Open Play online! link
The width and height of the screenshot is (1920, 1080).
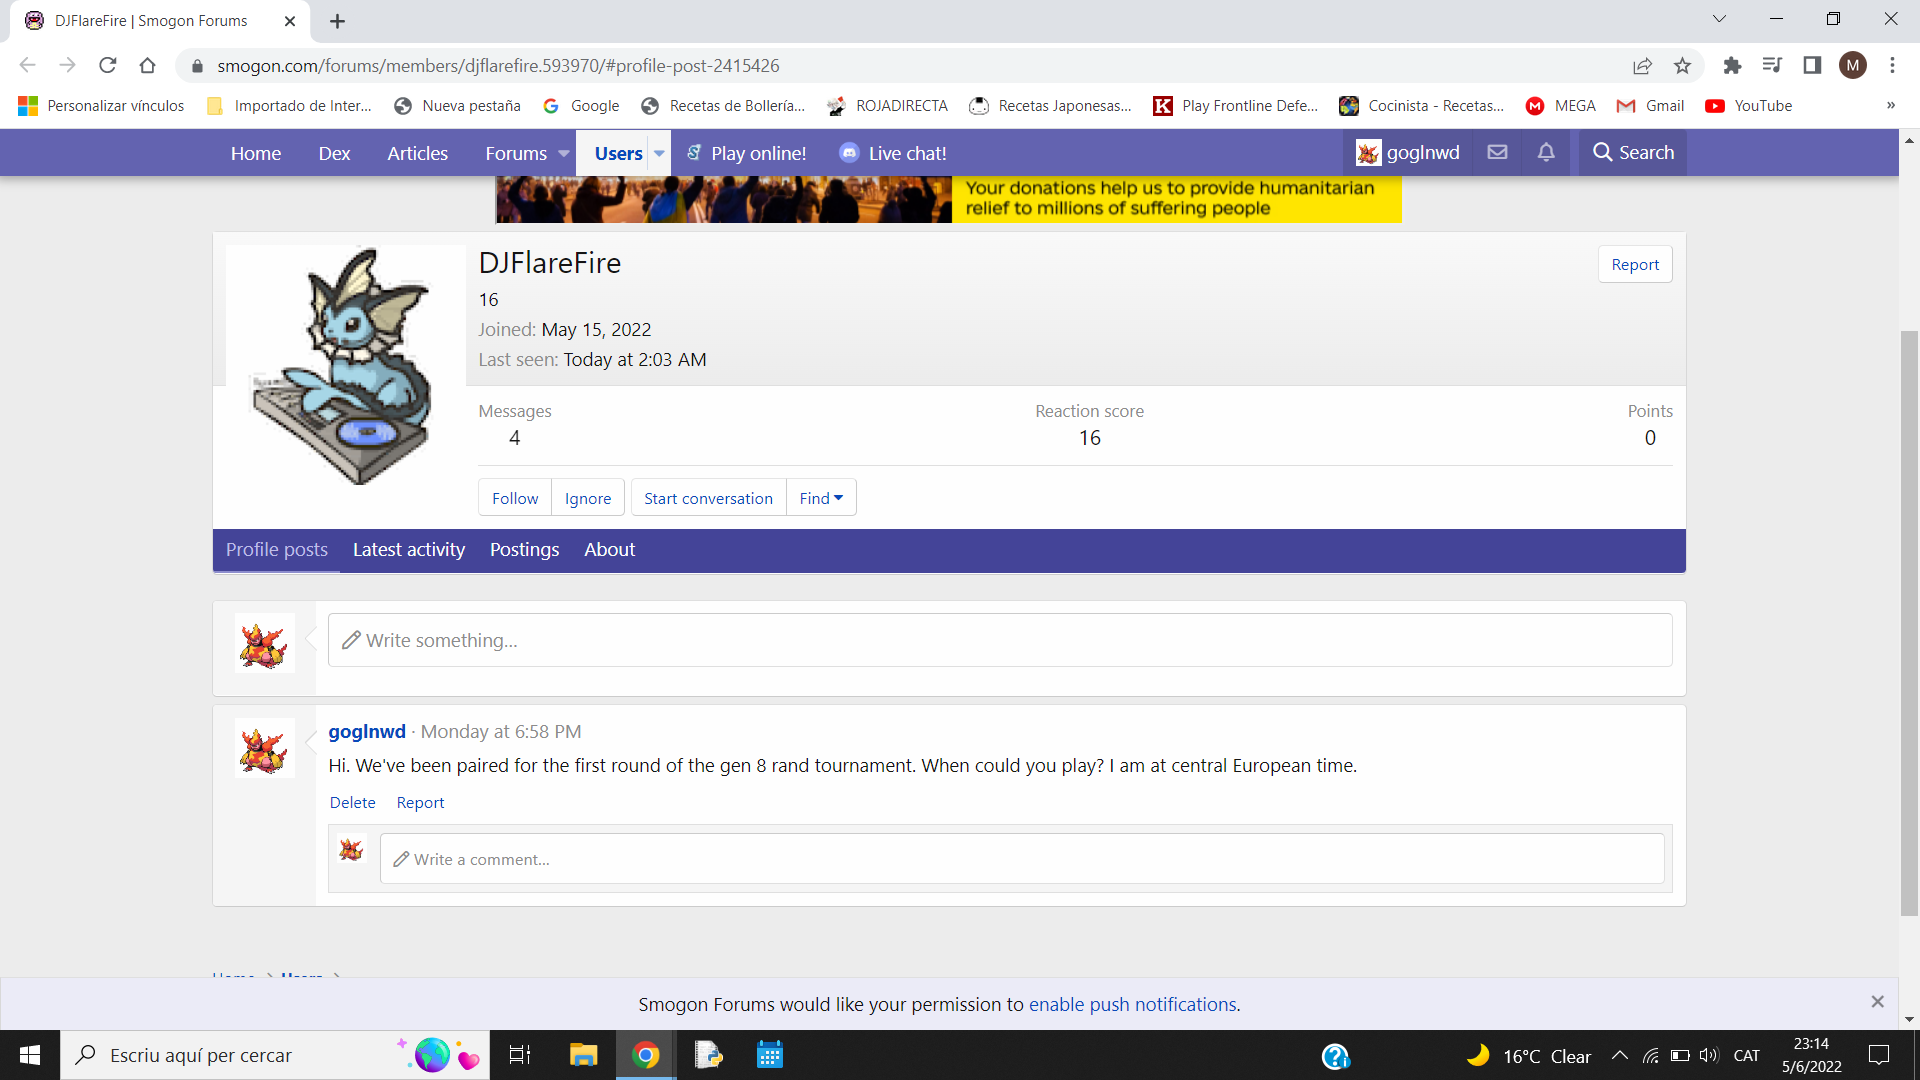(x=746, y=153)
